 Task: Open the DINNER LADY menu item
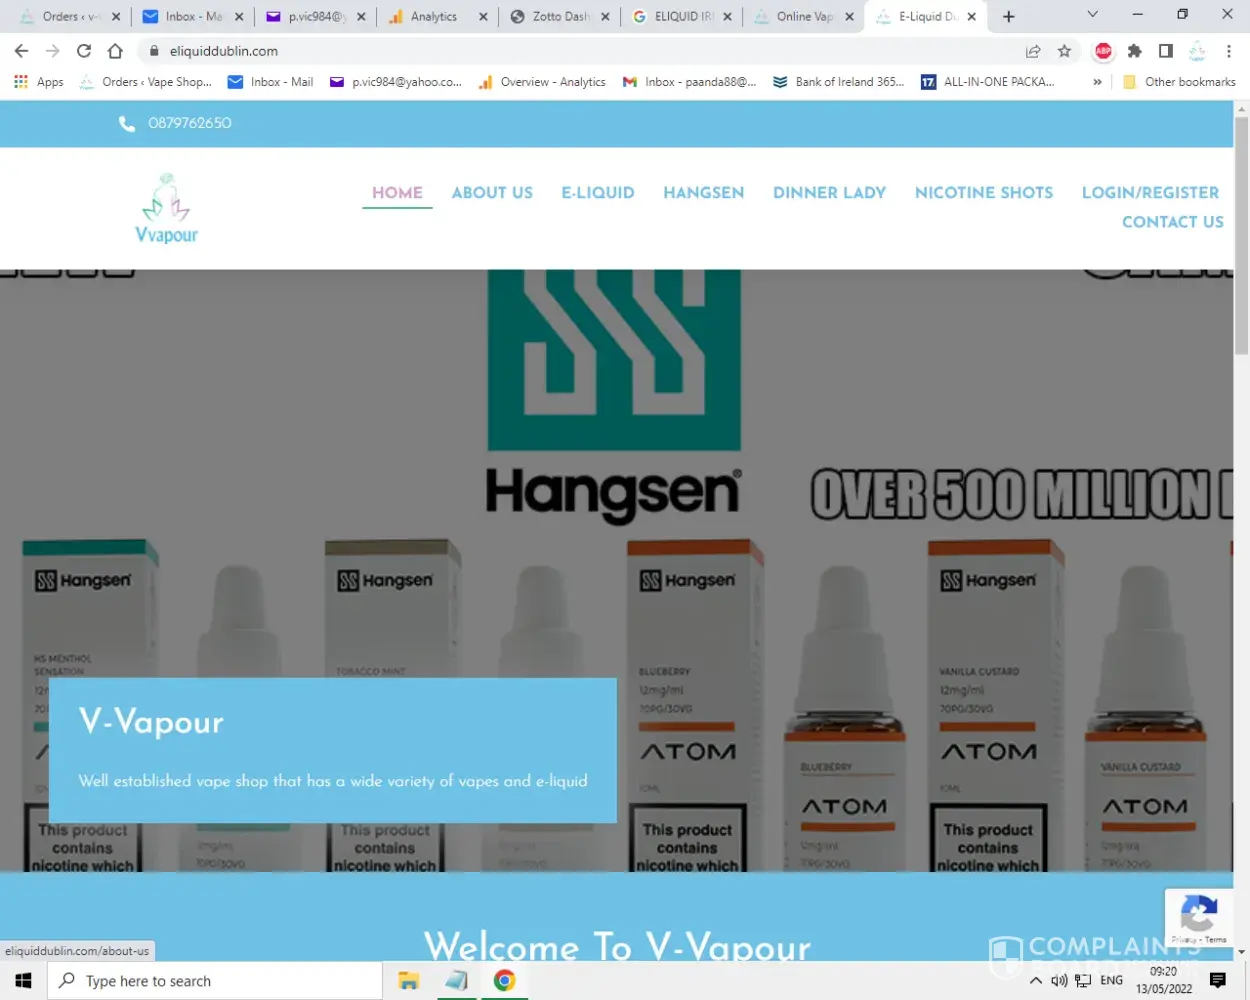[829, 193]
